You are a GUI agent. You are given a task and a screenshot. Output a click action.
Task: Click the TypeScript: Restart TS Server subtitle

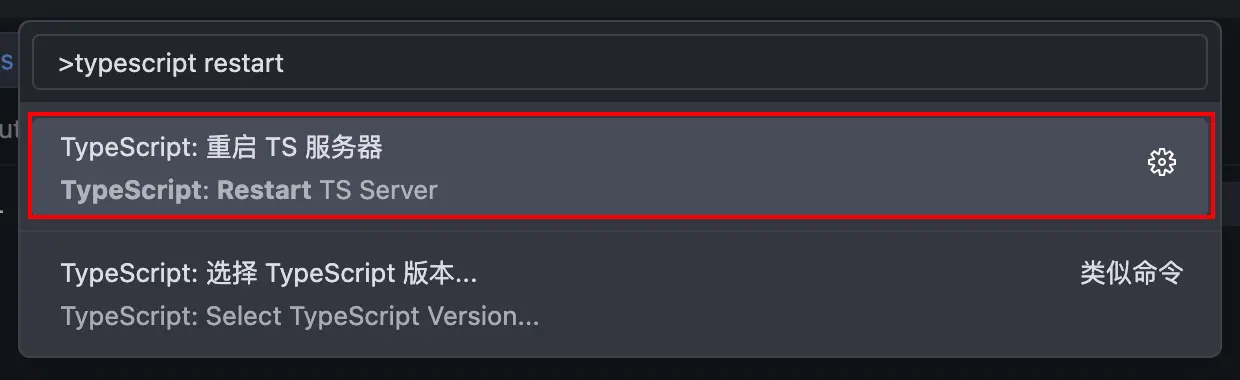pos(249,190)
